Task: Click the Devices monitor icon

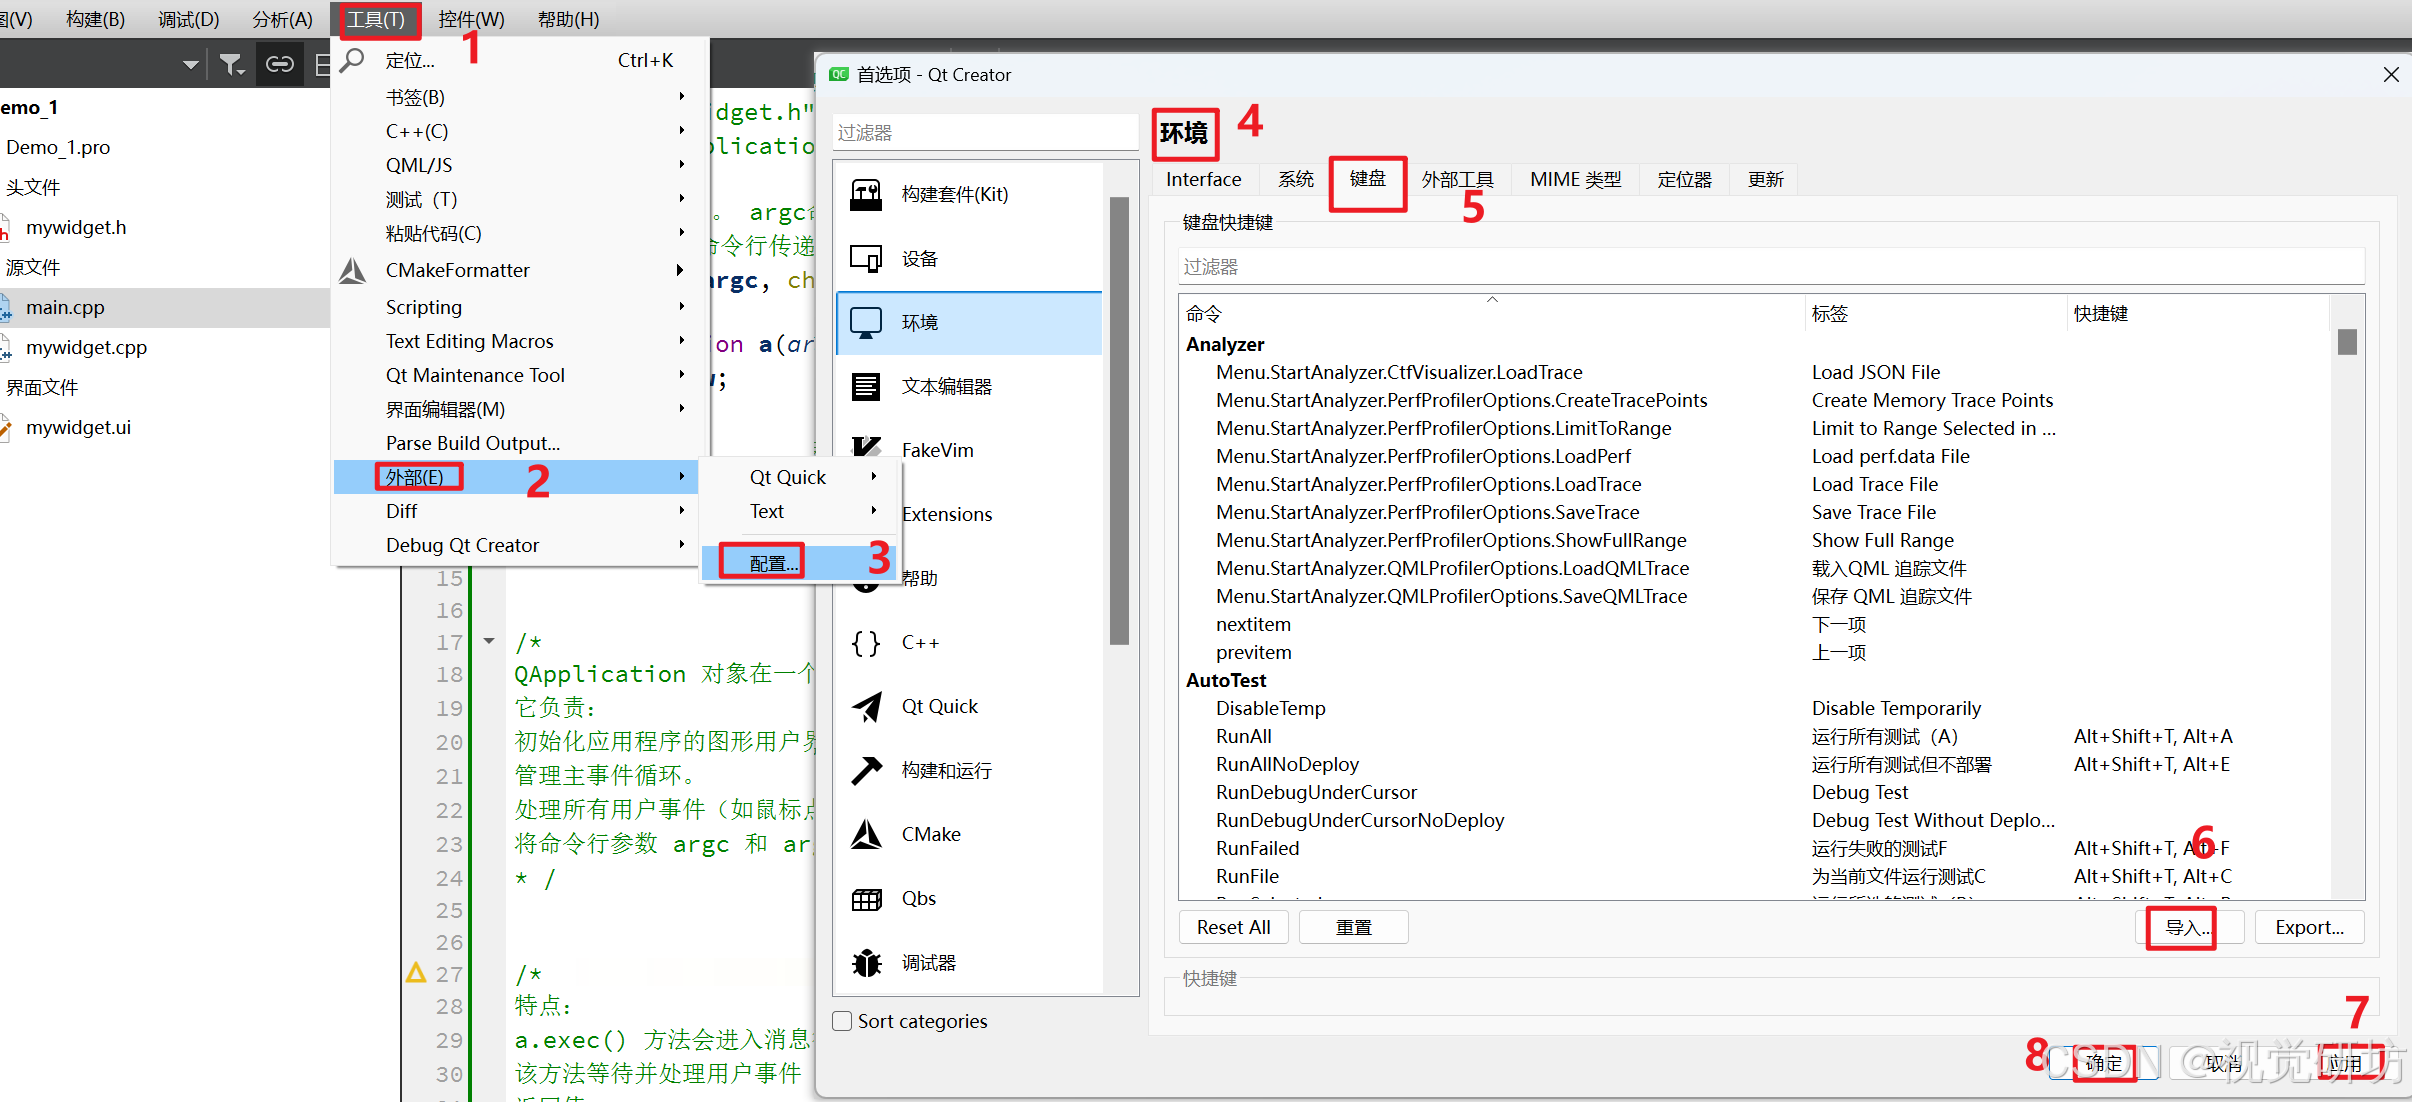Action: click(866, 259)
